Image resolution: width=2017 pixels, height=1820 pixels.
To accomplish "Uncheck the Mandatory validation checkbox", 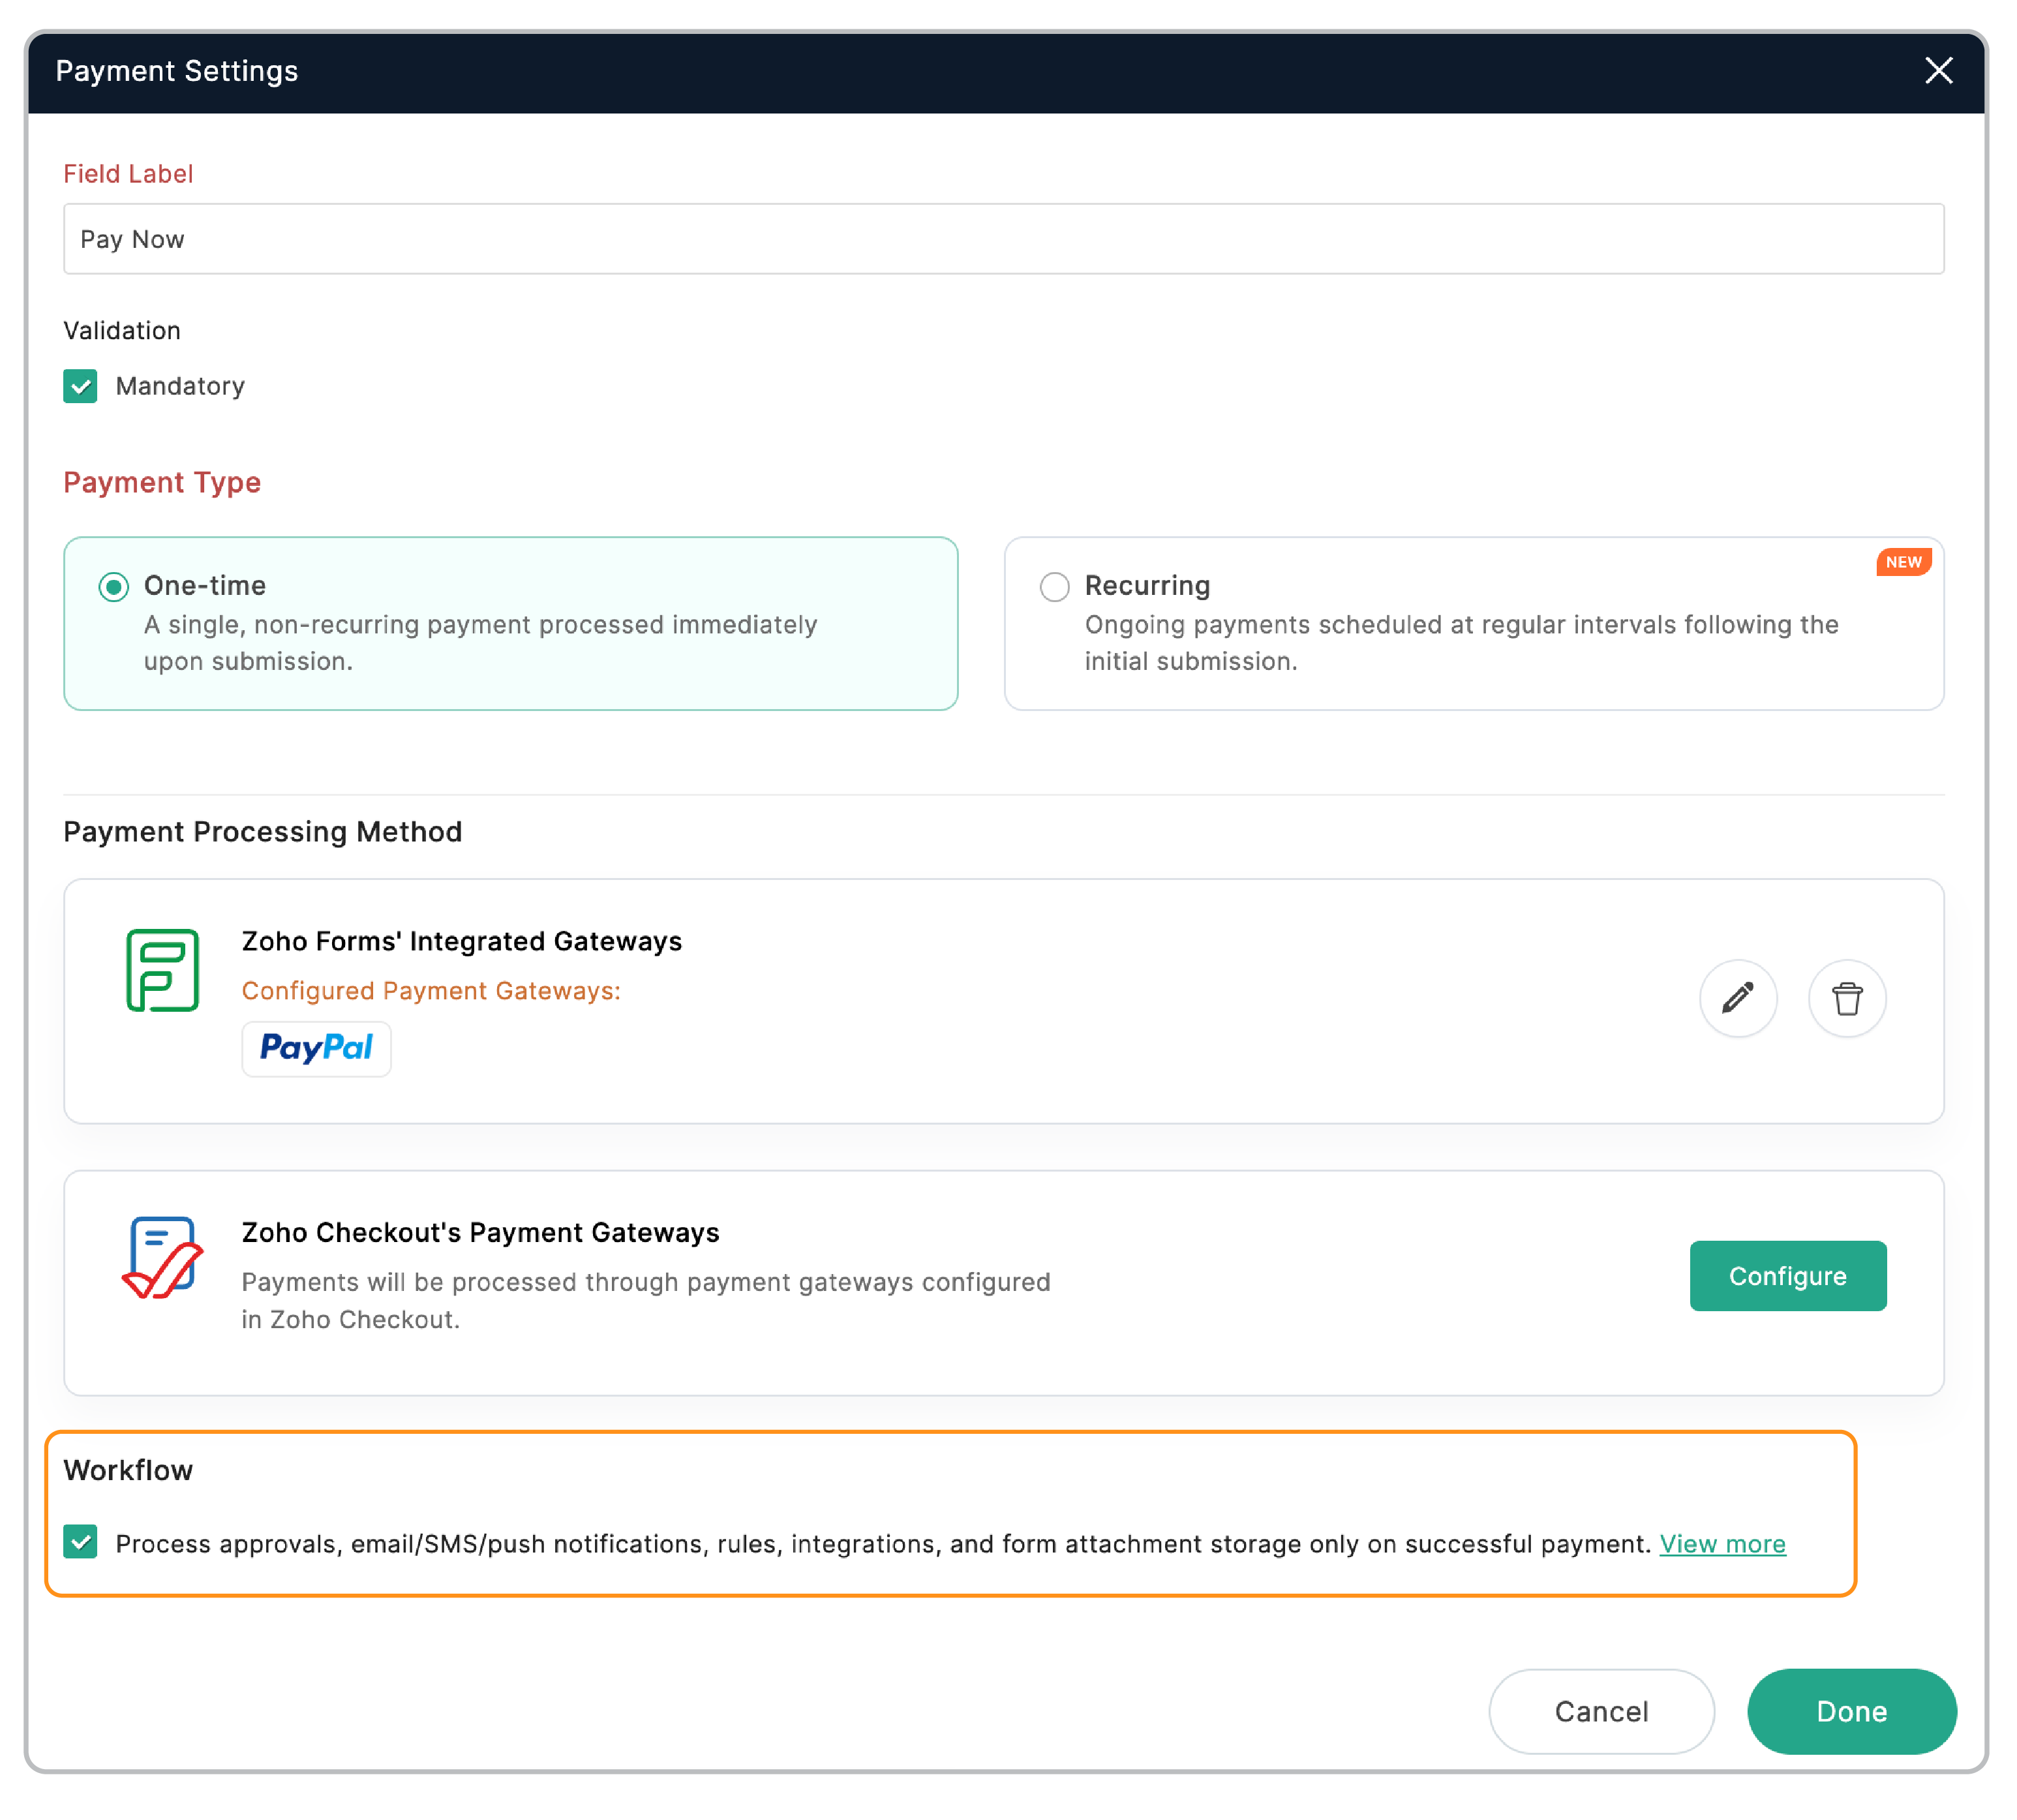I will click(x=80, y=386).
